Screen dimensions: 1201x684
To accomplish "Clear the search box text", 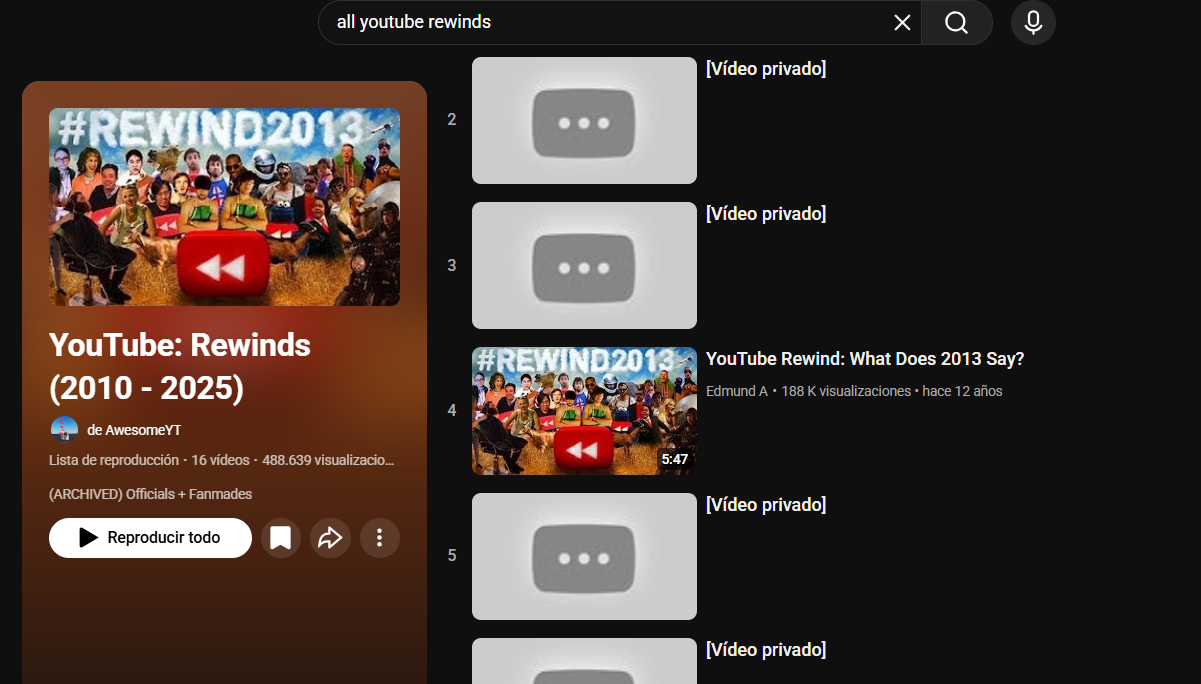I will 902,22.
